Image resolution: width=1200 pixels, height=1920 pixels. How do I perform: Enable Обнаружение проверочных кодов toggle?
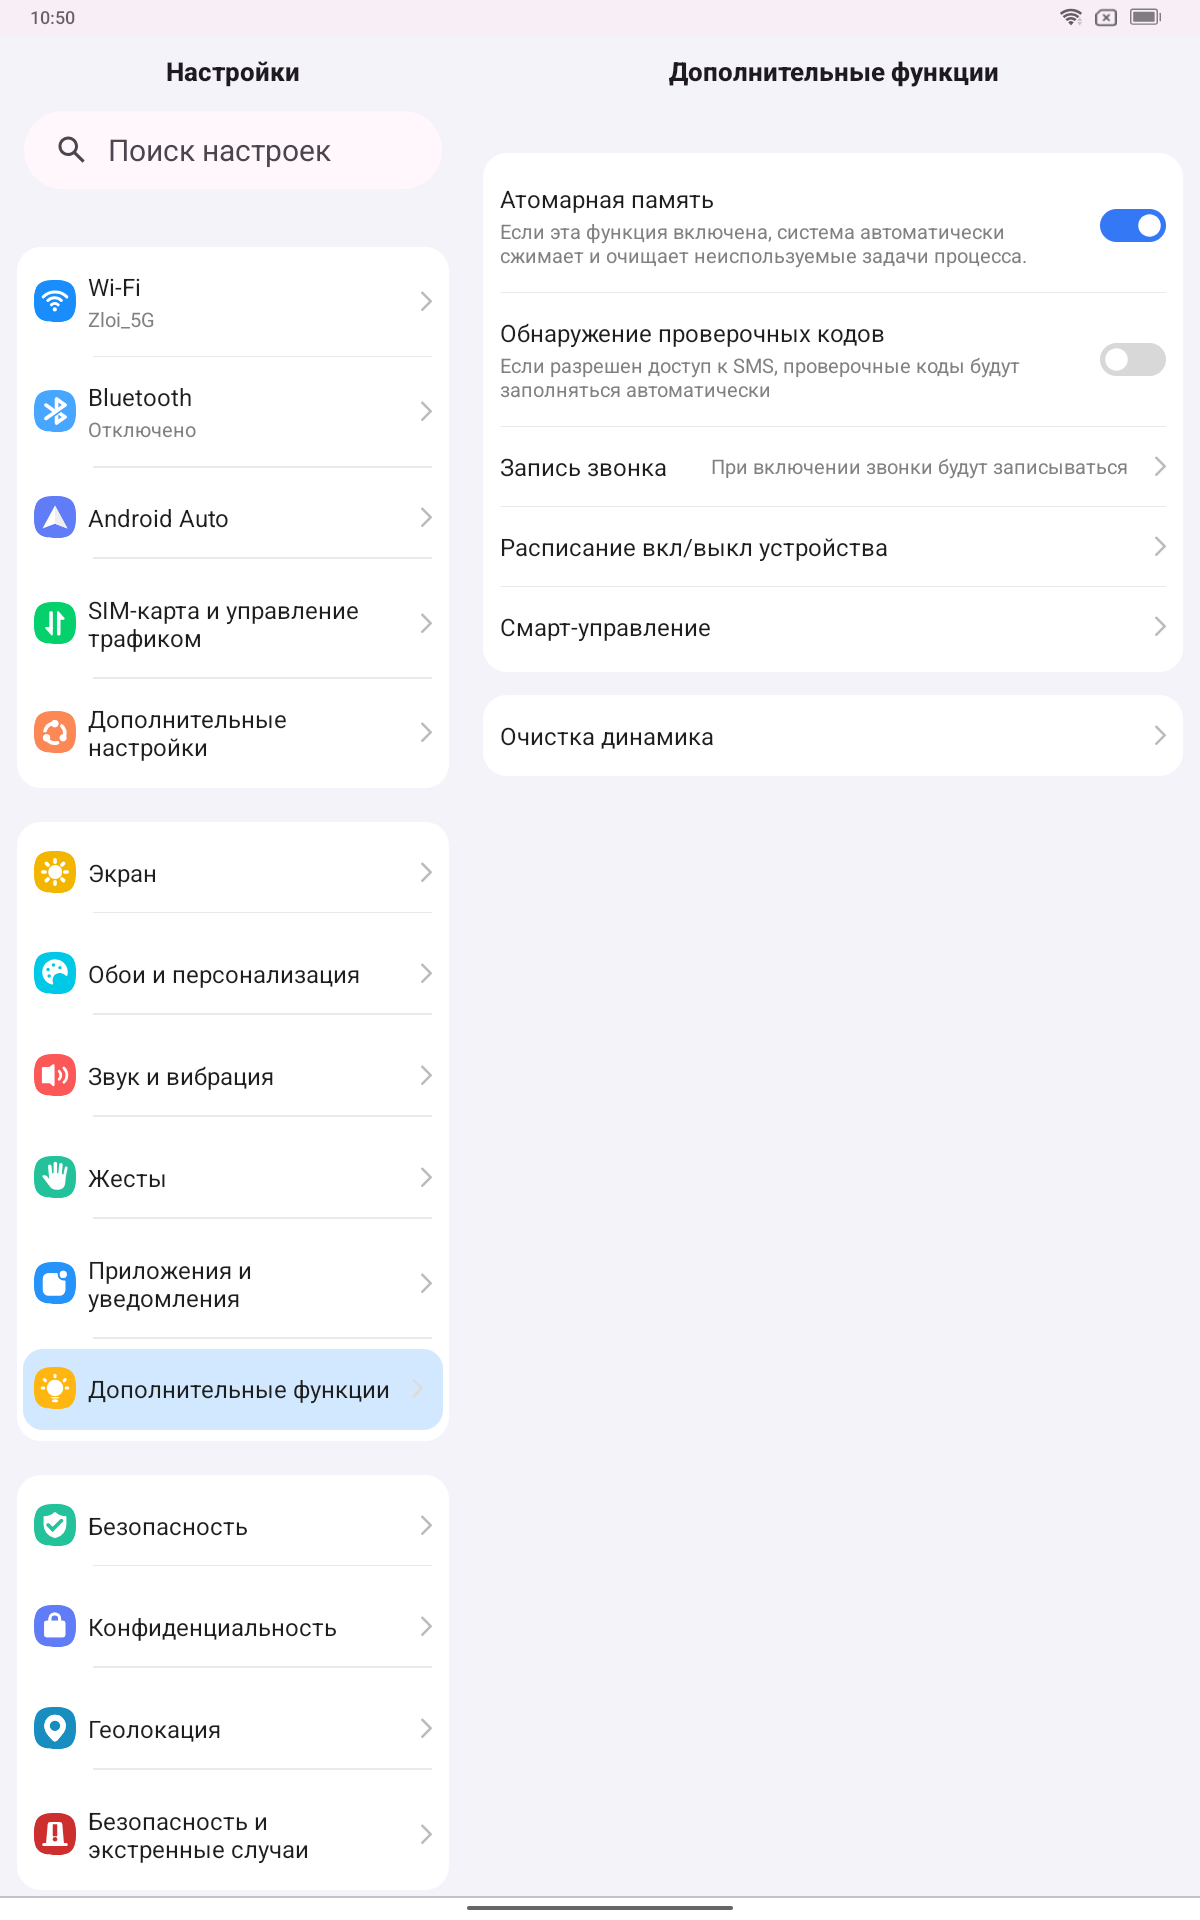[x=1132, y=360]
